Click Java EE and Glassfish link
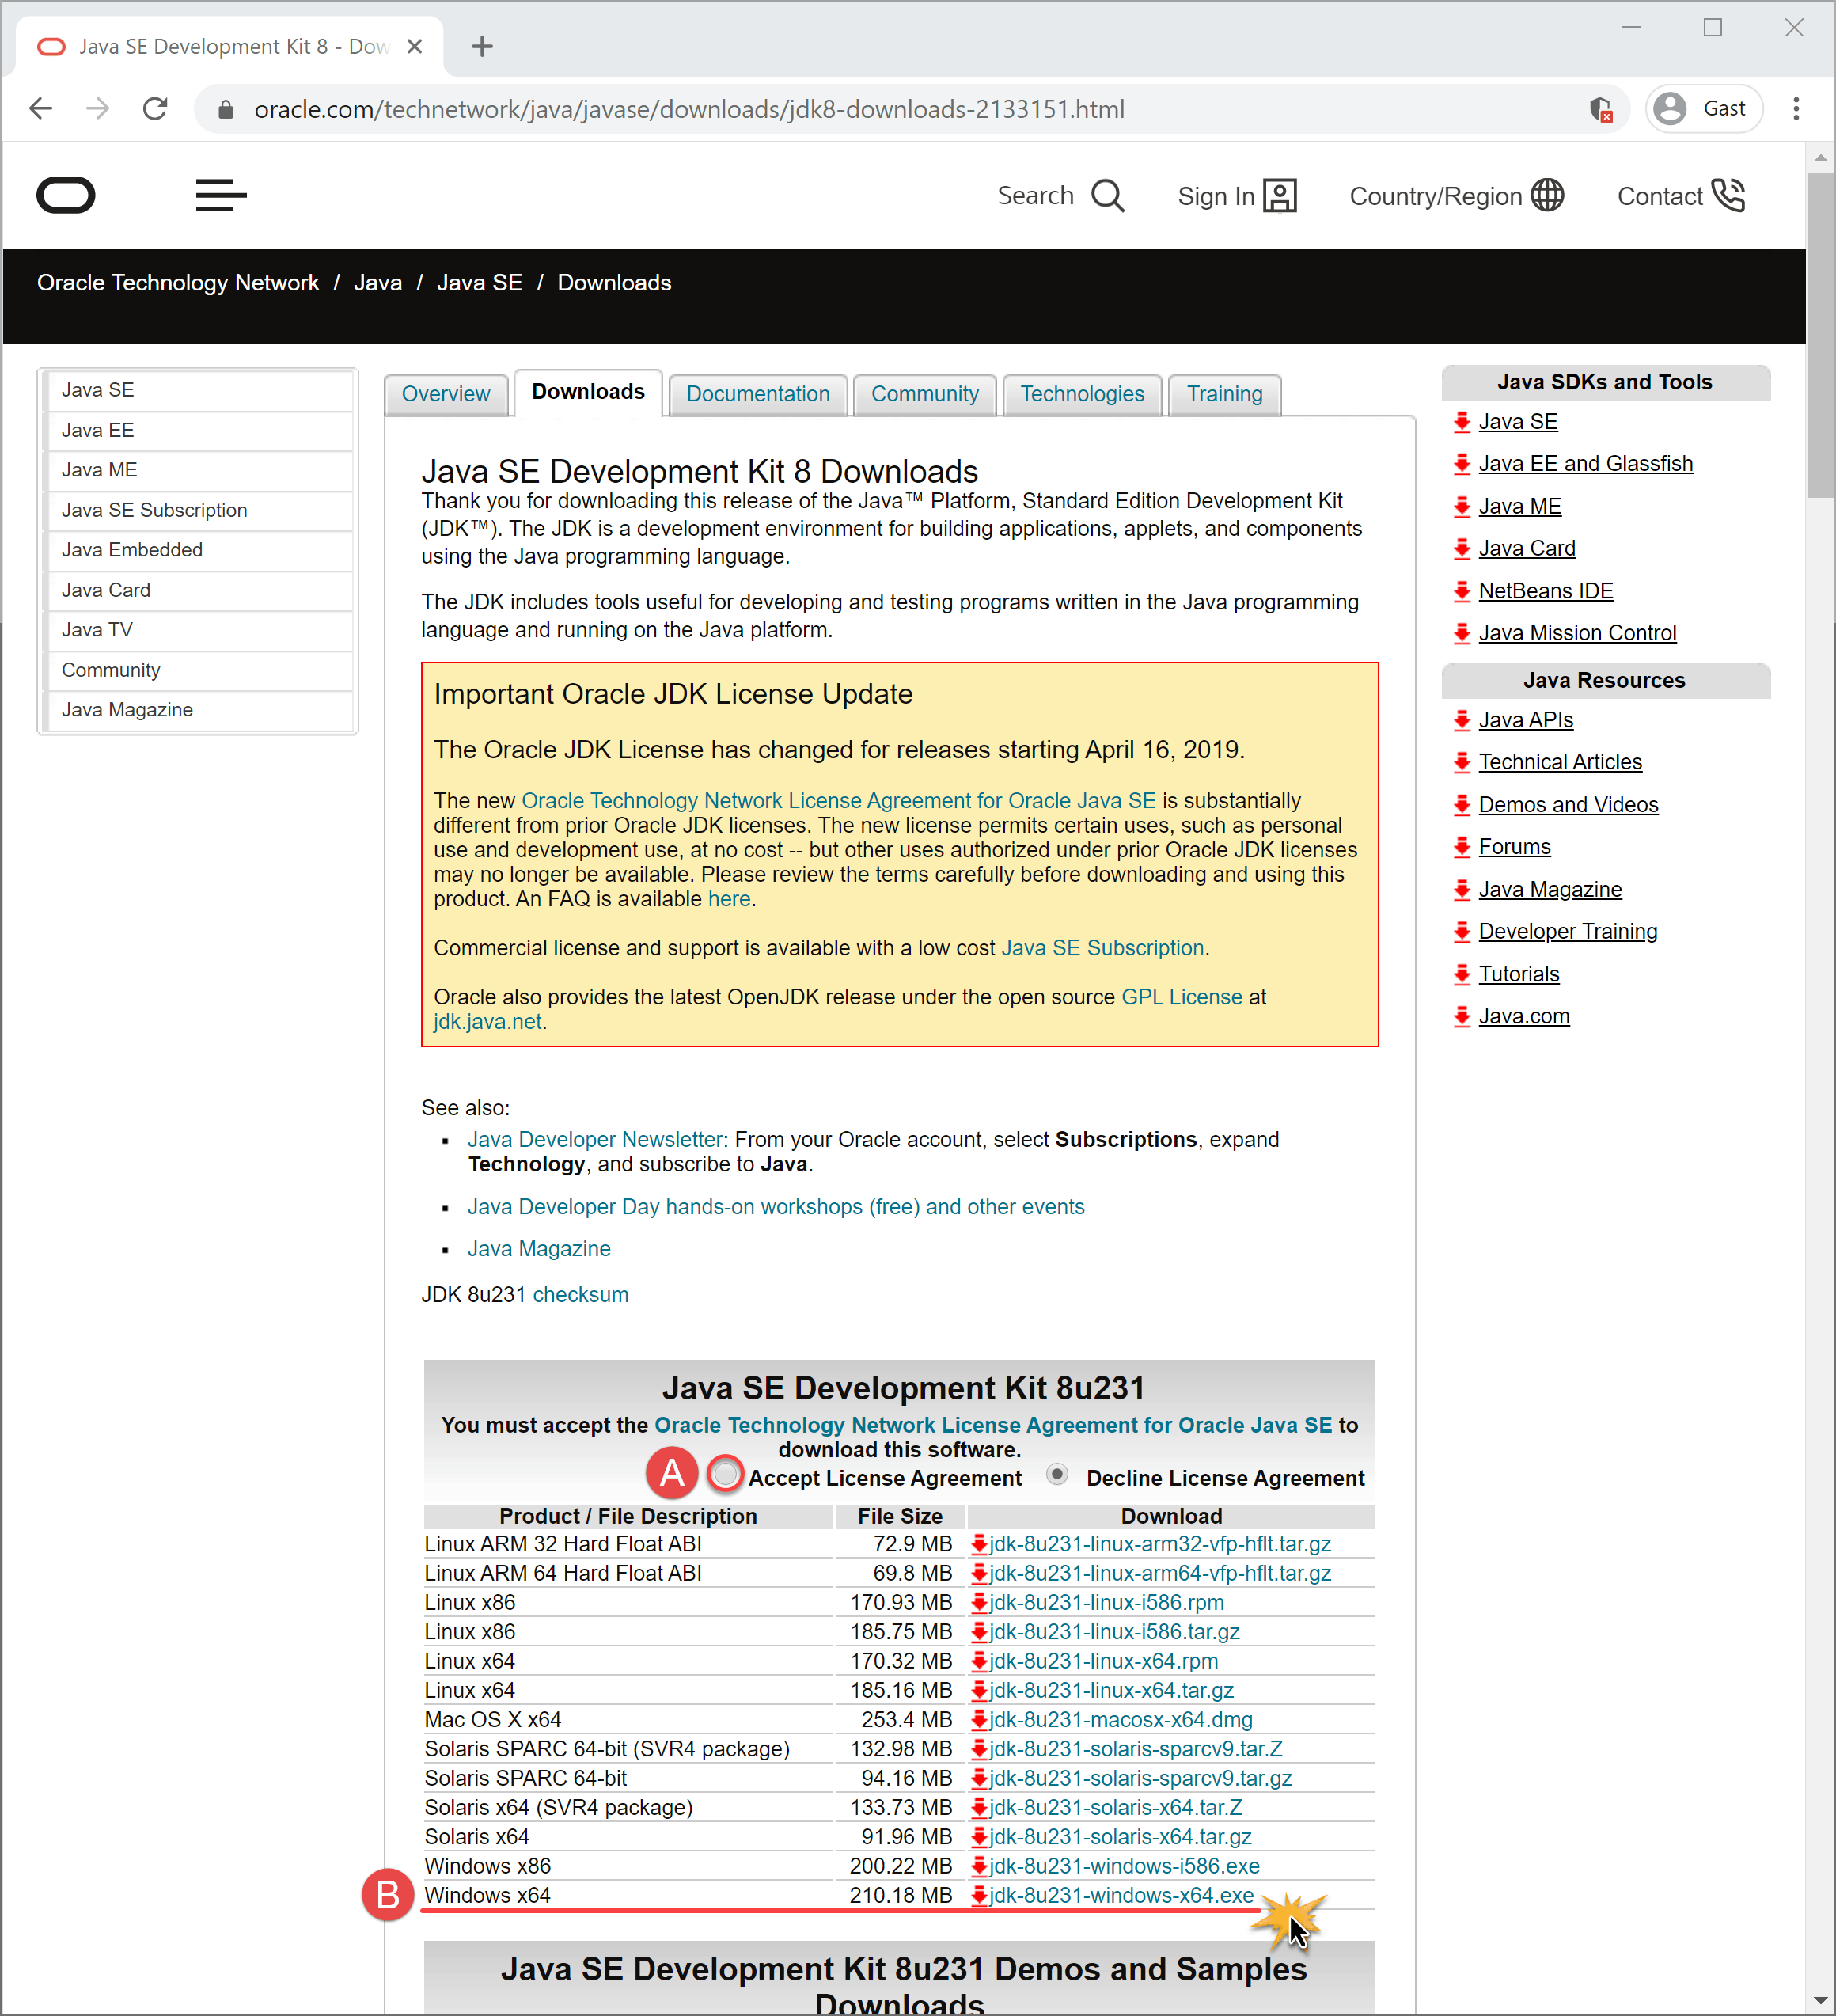This screenshot has height=2016, width=1836. [x=1586, y=464]
